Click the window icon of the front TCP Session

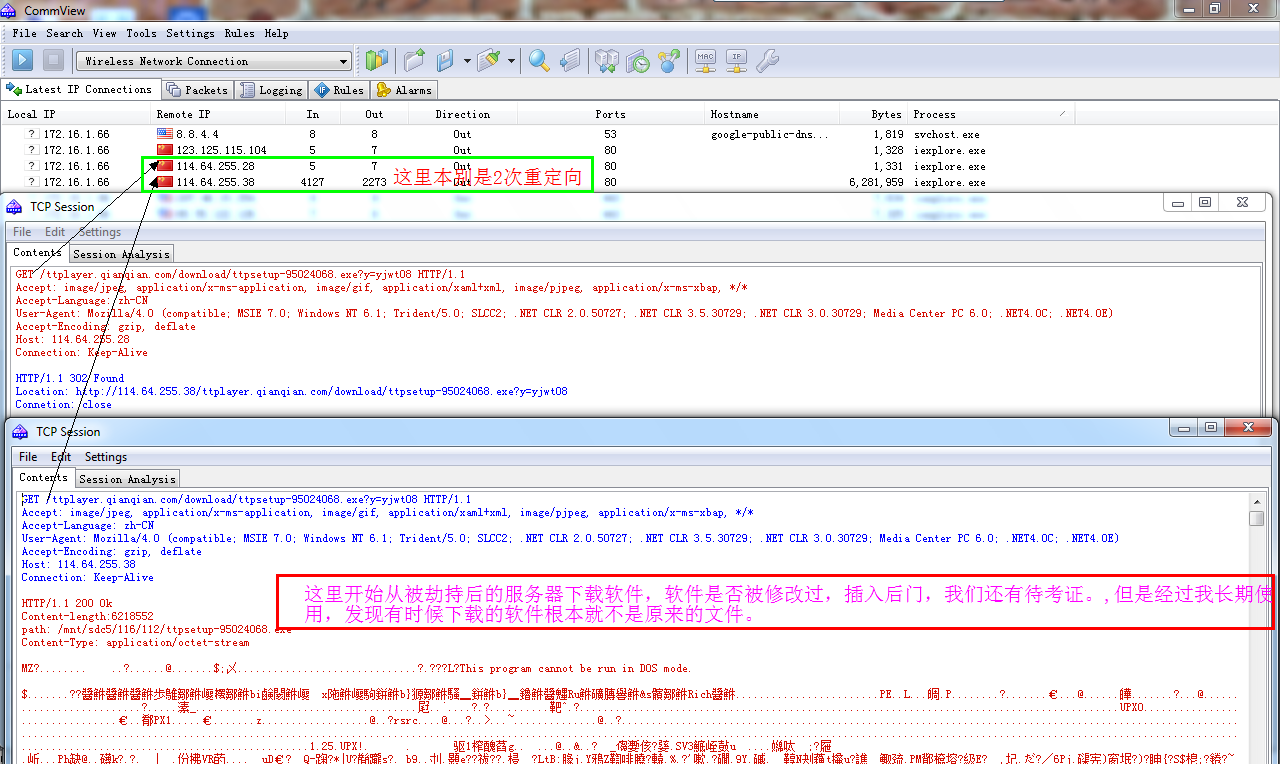(x=19, y=431)
